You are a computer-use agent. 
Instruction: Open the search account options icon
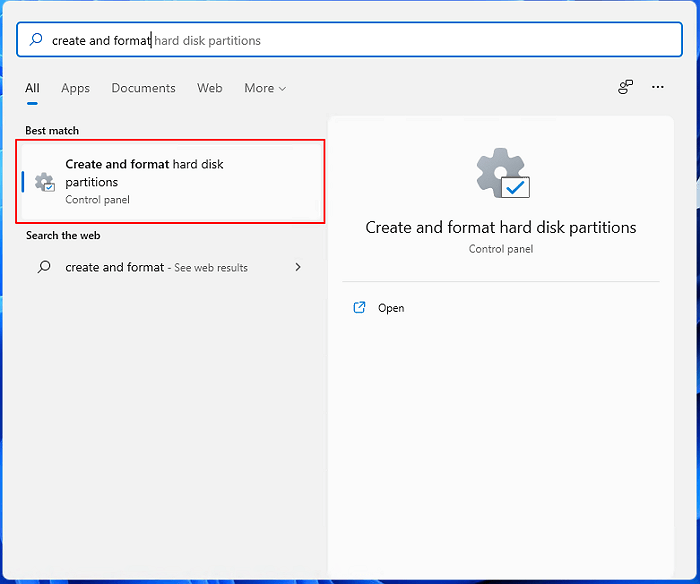pos(625,88)
